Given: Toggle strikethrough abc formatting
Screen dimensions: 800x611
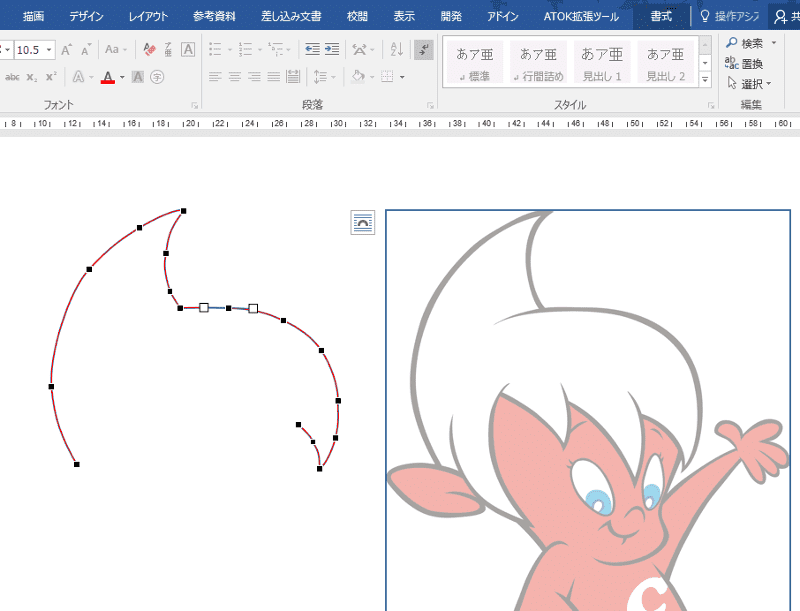Looking at the screenshot, I should pyautogui.click(x=12, y=77).
